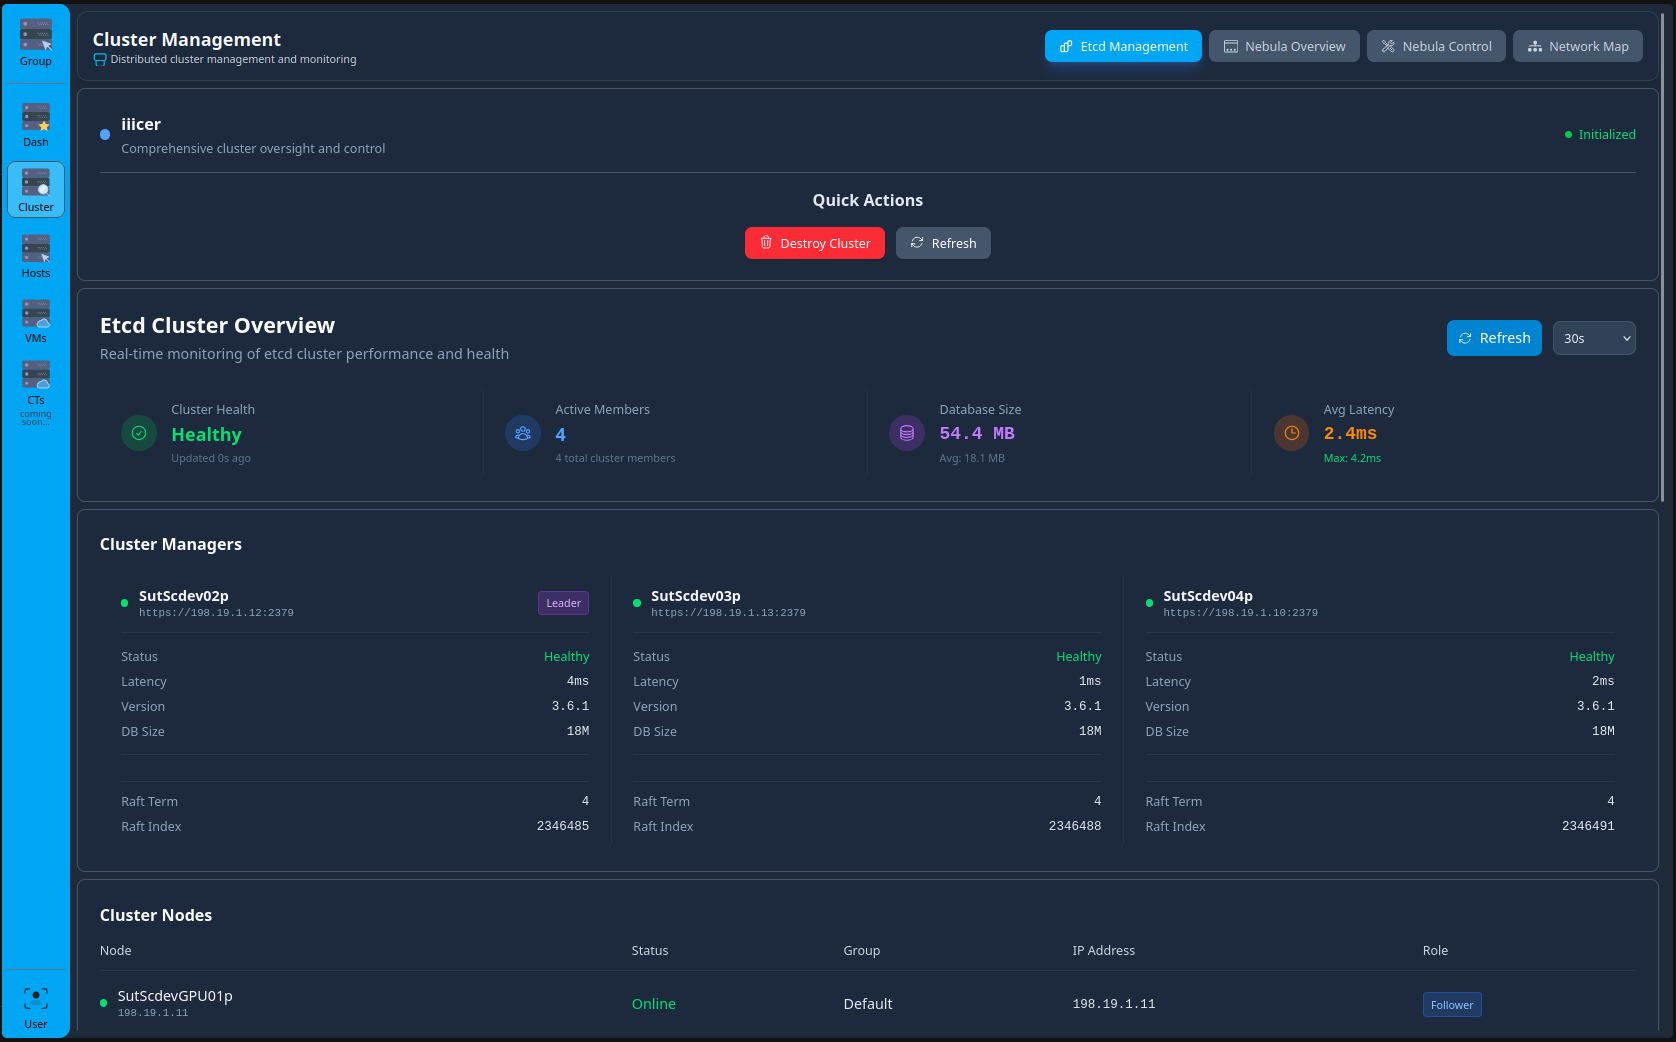Open the Cluster sidebar icon
1676x1042 pixels.
[35, 189]
